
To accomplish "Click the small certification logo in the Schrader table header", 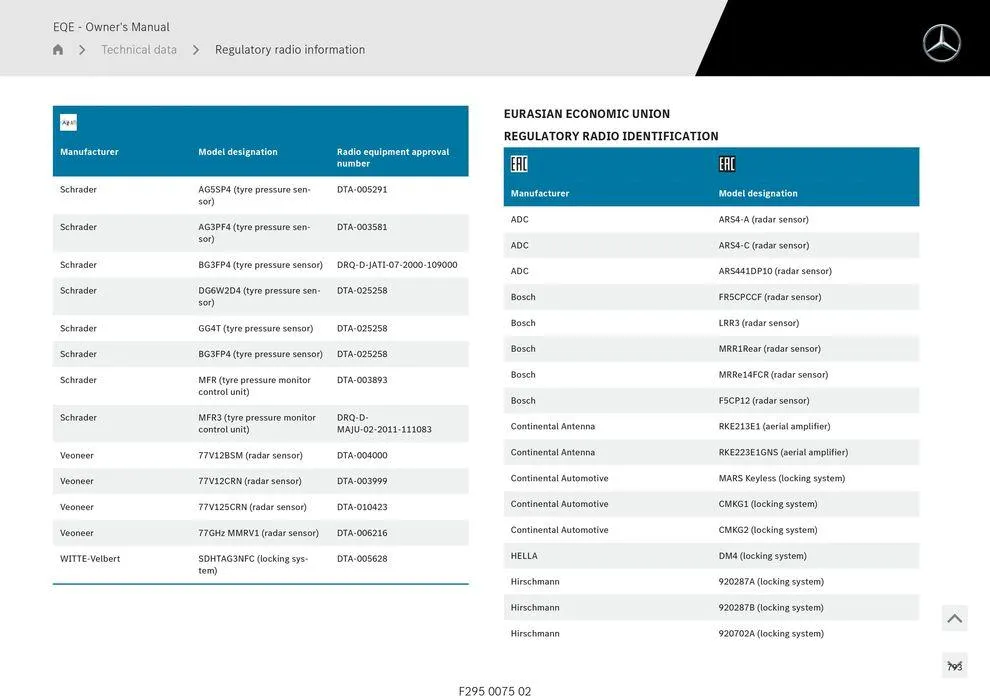I will (x=68, y=123).
